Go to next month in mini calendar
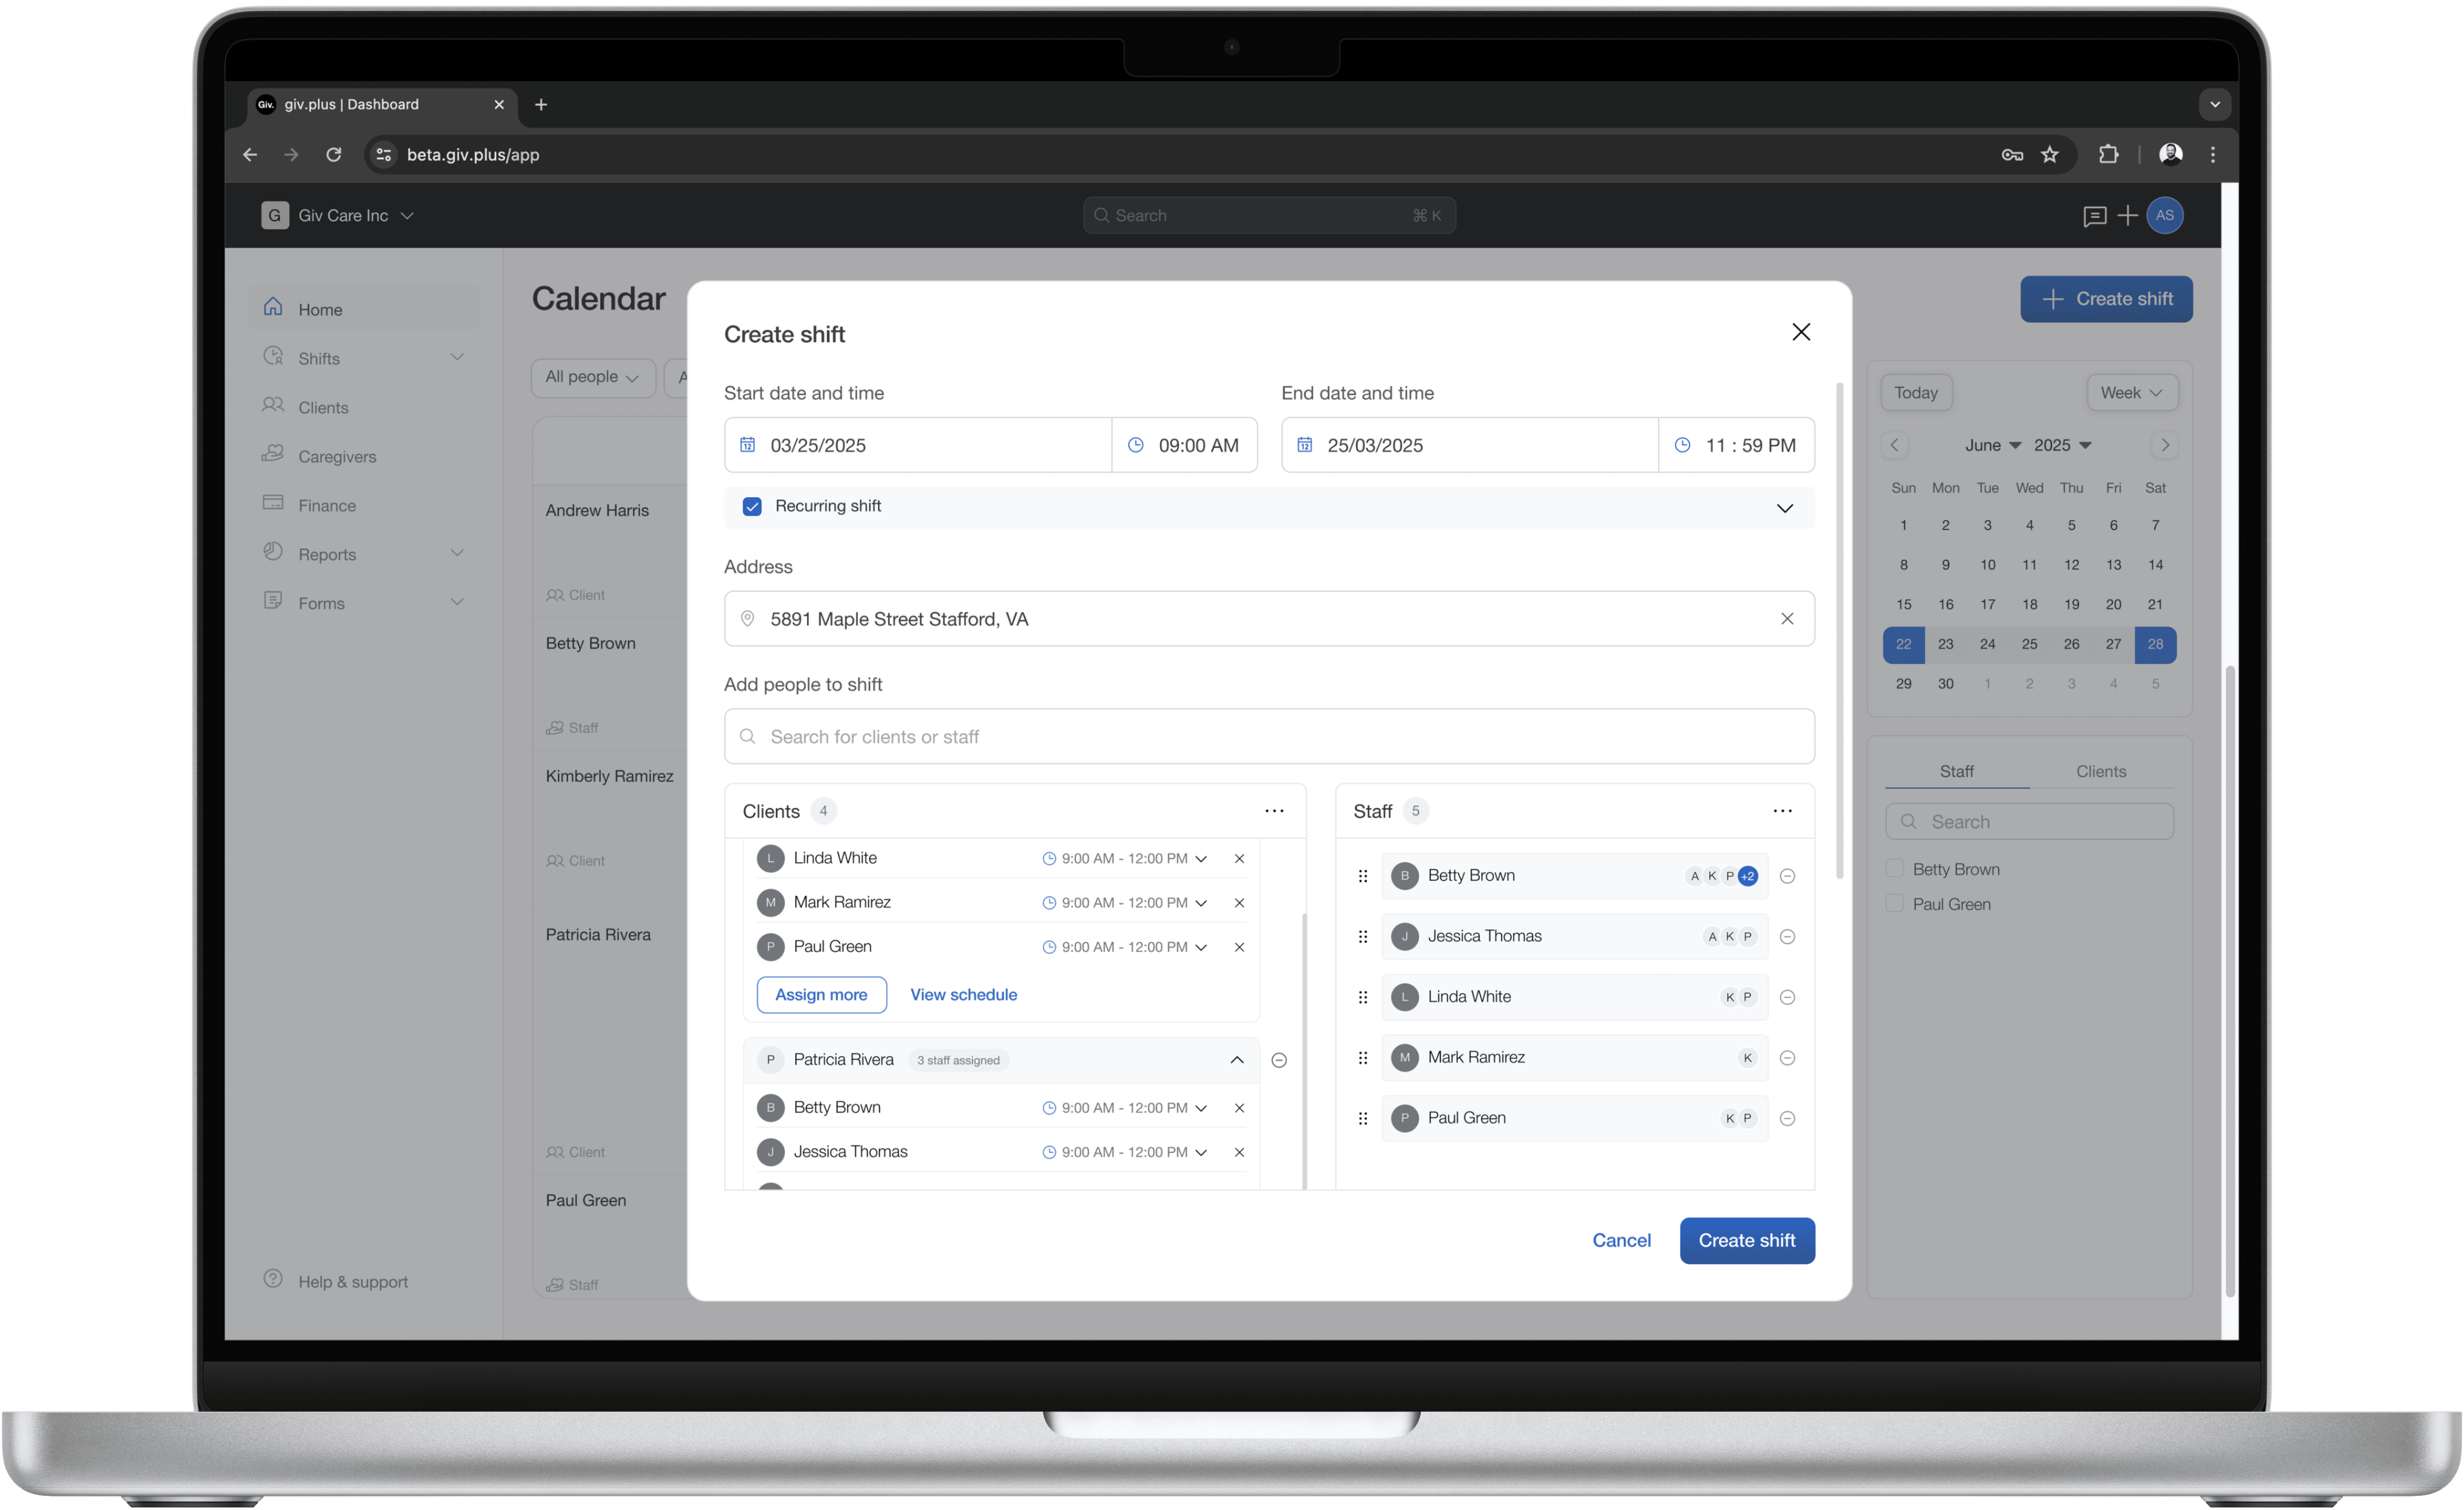 pos(2165,445)
